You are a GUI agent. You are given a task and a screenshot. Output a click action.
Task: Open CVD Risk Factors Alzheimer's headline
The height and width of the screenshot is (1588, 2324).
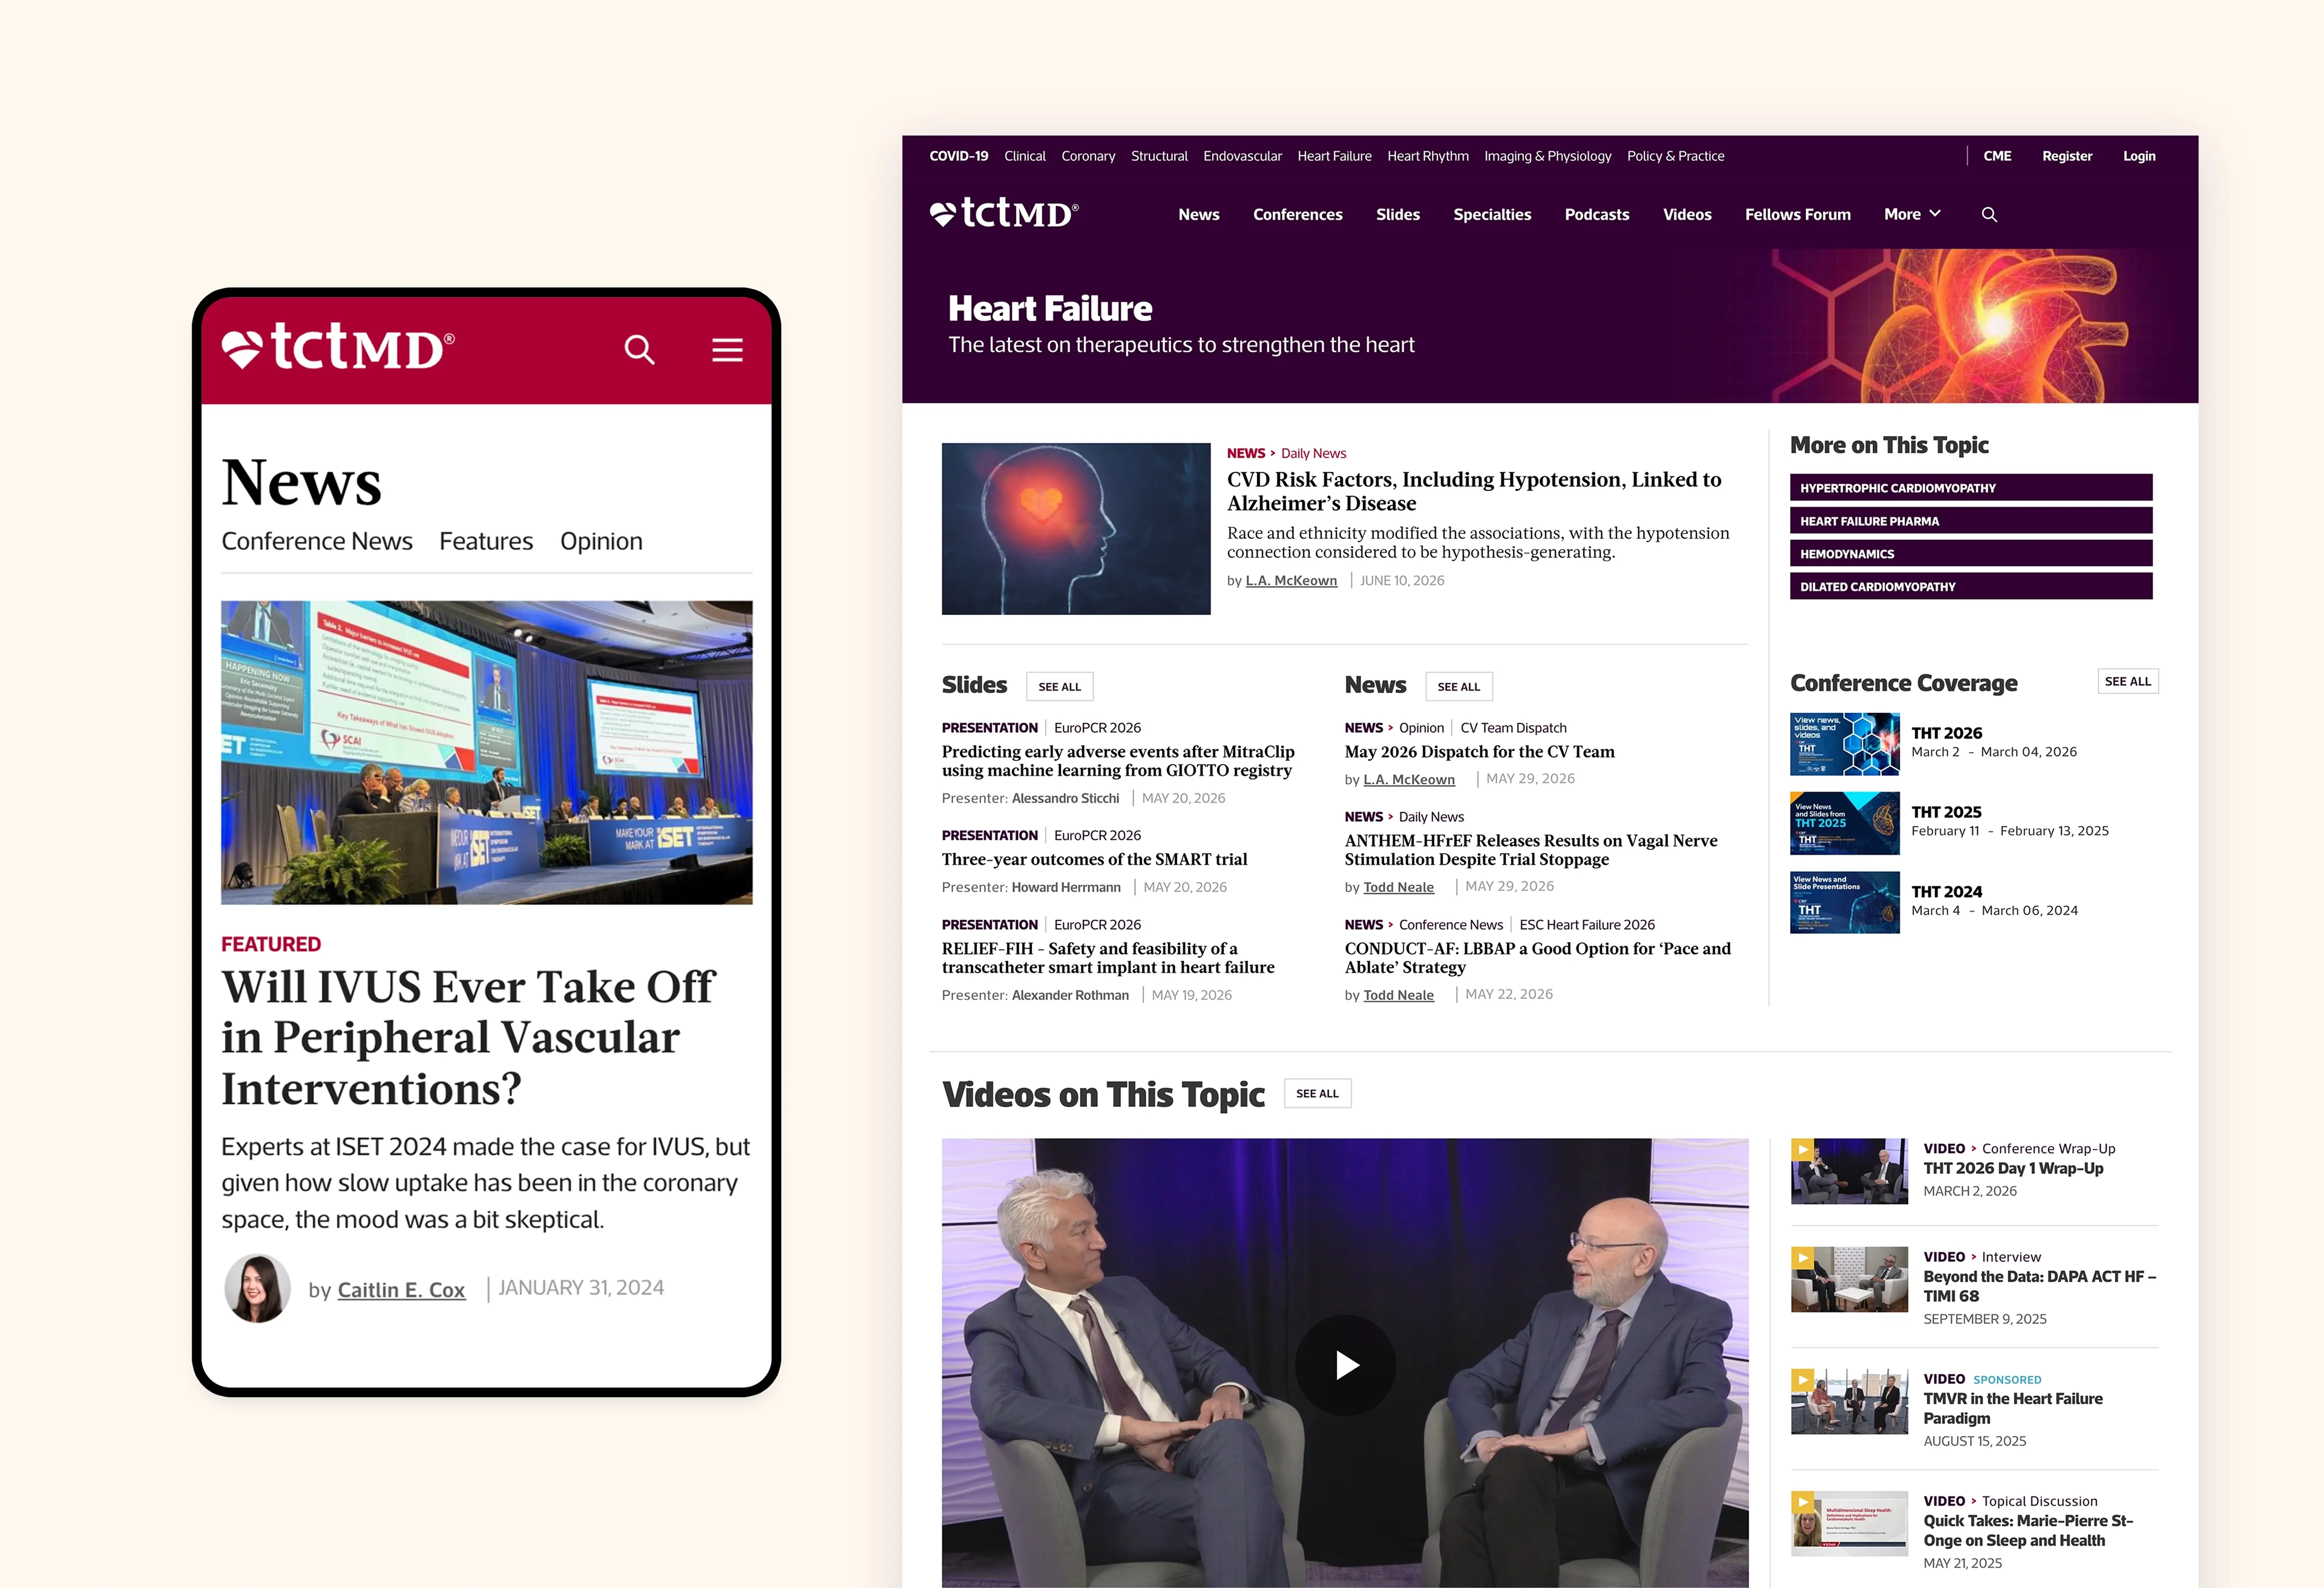[x=1474, y=491]
